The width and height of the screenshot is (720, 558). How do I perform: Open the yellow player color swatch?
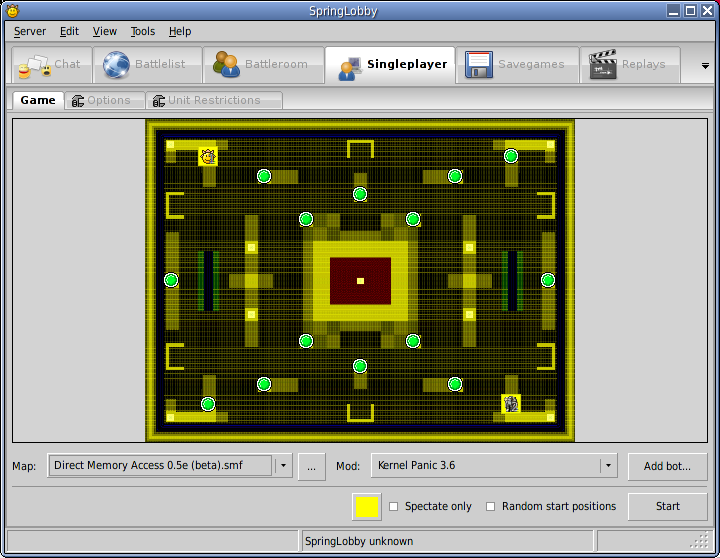coord(367,506)
